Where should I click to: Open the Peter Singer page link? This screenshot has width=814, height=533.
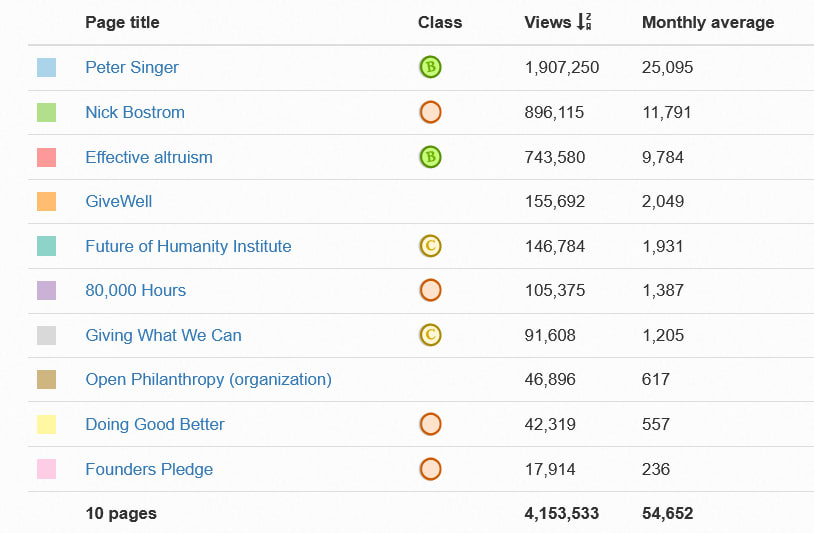[132, 68]
